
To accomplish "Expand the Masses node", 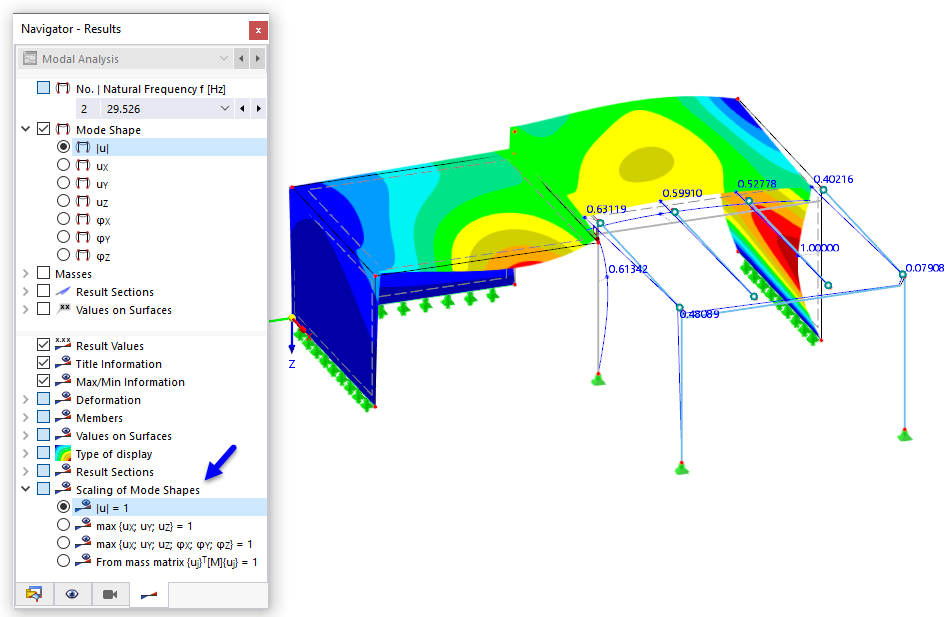I will tap(25, 273).
